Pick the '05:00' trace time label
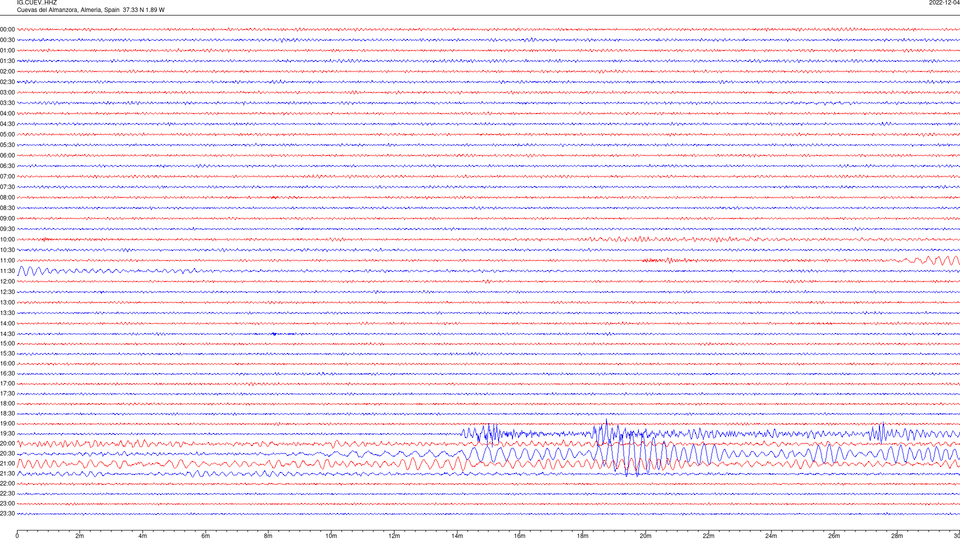 [7, 135]
